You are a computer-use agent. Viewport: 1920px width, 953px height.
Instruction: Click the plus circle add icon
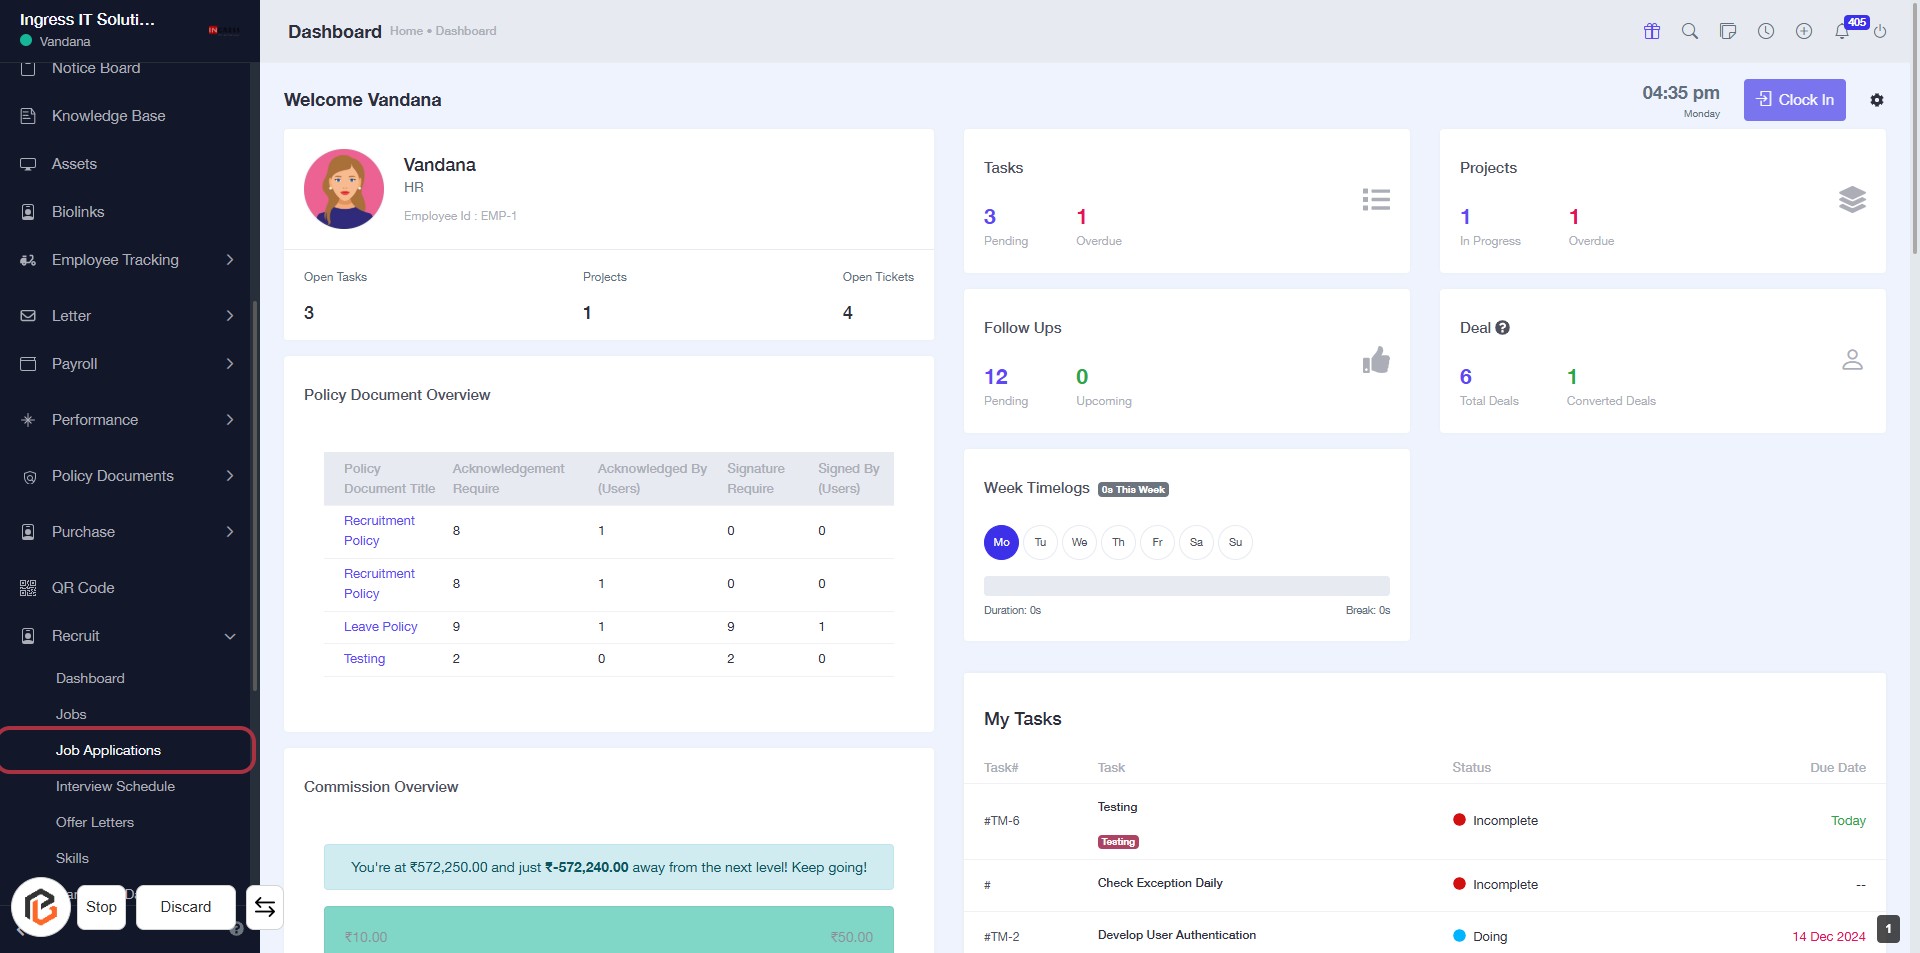tap(1804, 31)
